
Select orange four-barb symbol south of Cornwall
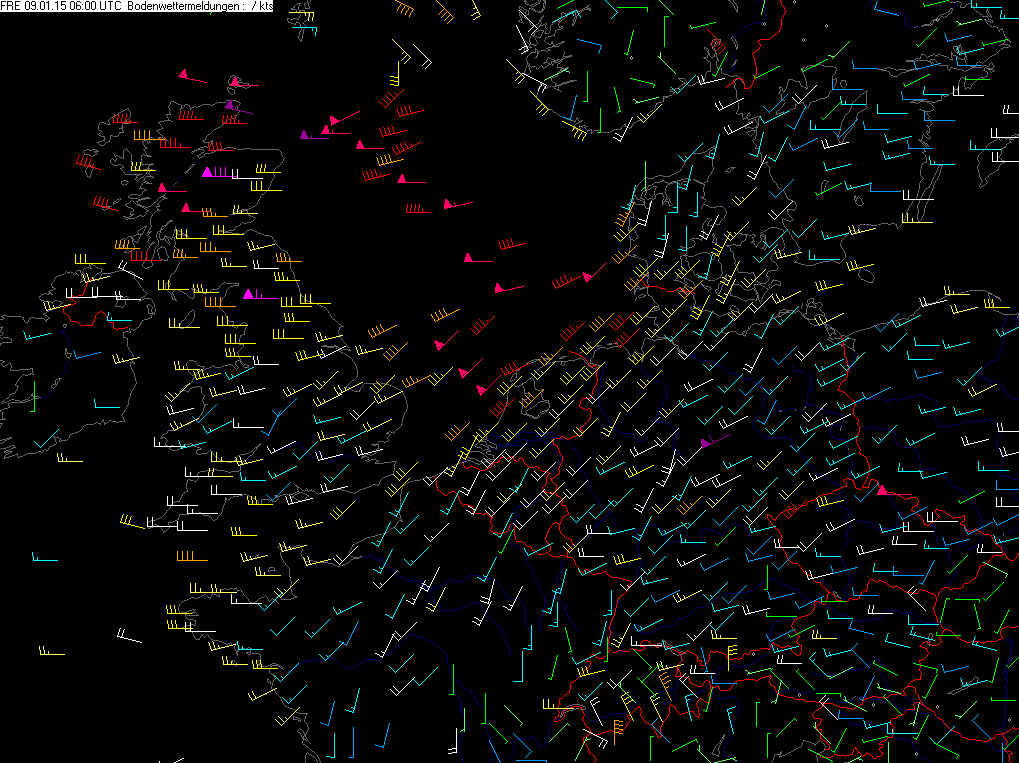click(192, 557)
